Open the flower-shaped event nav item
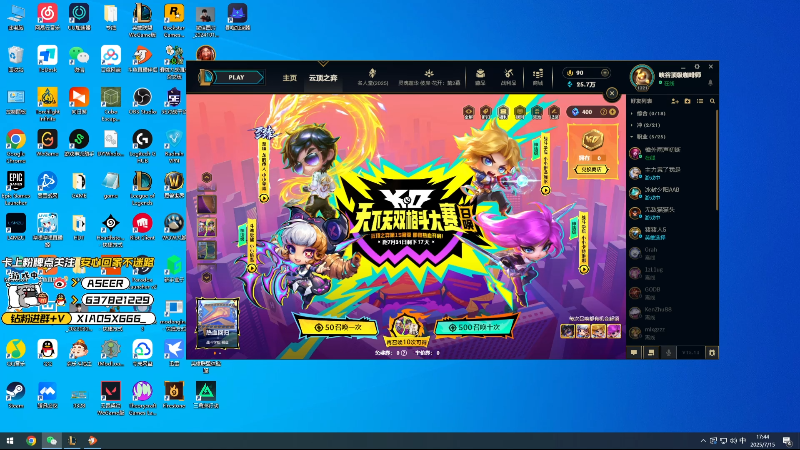This screenshot has height=450, width=800. pyautogui.click(x=429, y=77)
